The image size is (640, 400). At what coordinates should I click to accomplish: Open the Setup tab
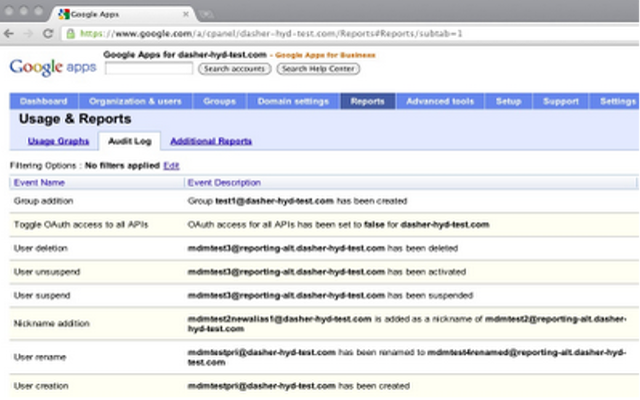[509, 101]
